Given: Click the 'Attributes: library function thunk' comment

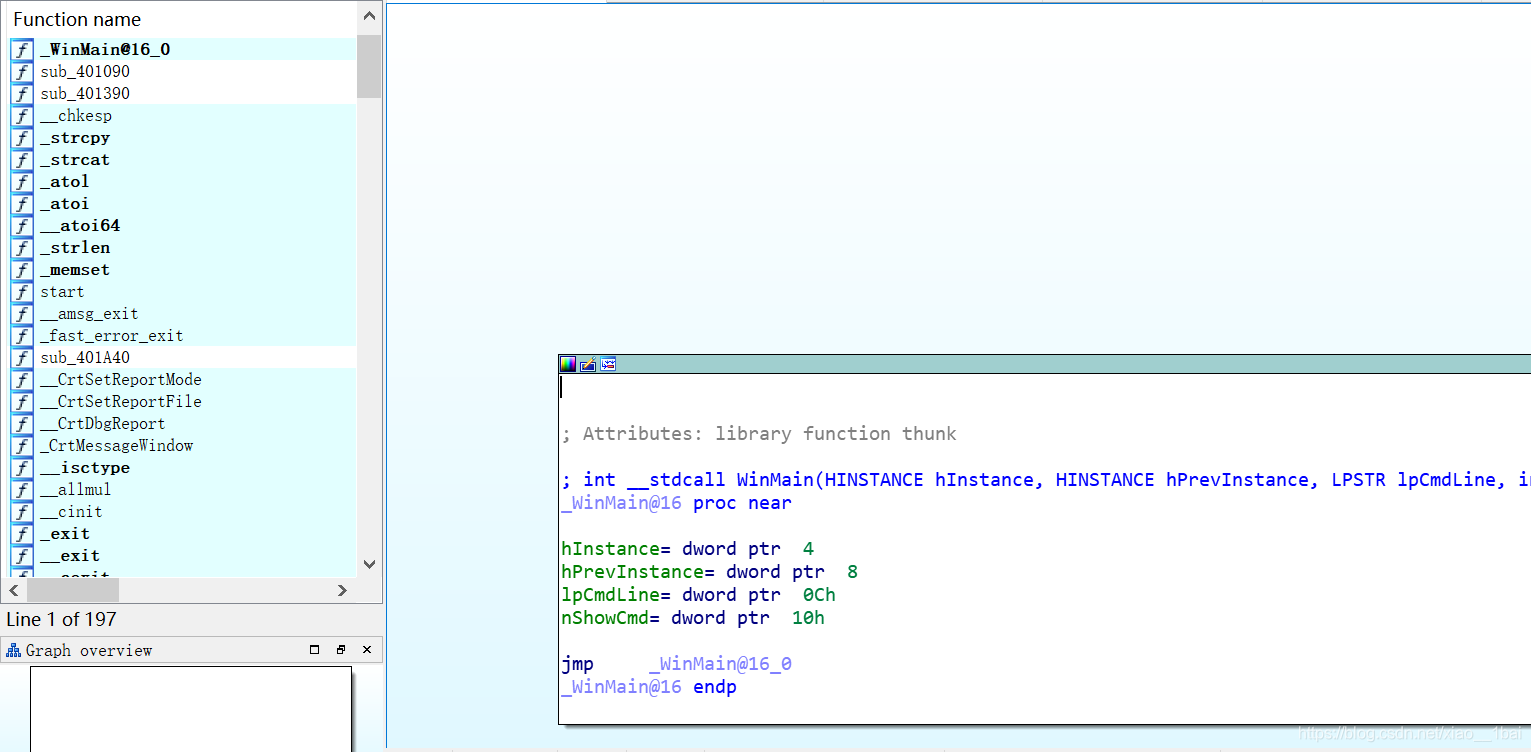Looking at the screenshot, I should (759, 434).
